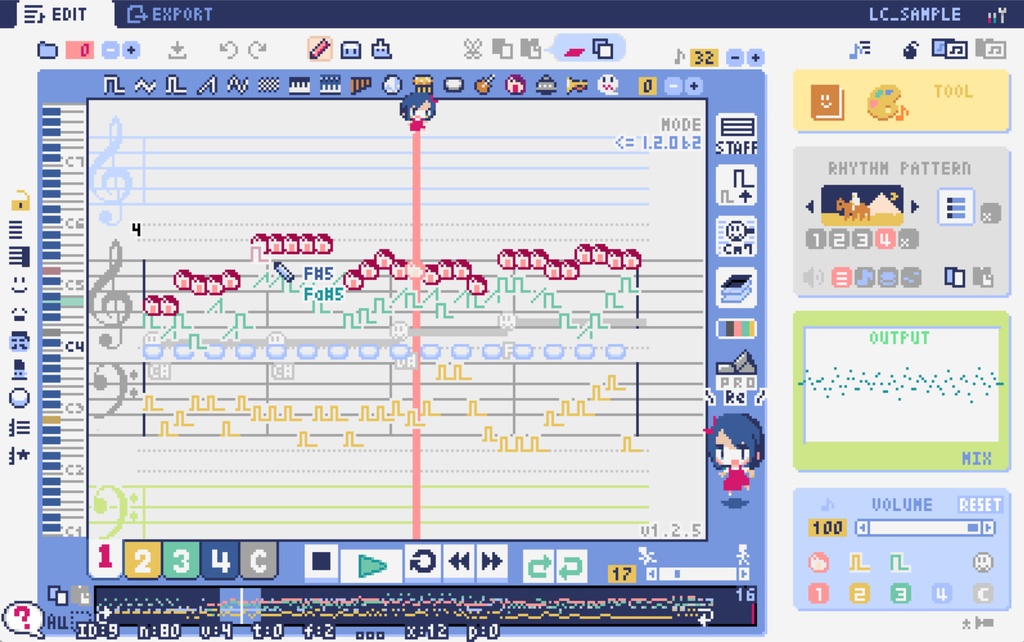Show previous rhythm pattern category
Image resolution: width=1024 pixels, height=642 pixels.
tap(810, 204)
